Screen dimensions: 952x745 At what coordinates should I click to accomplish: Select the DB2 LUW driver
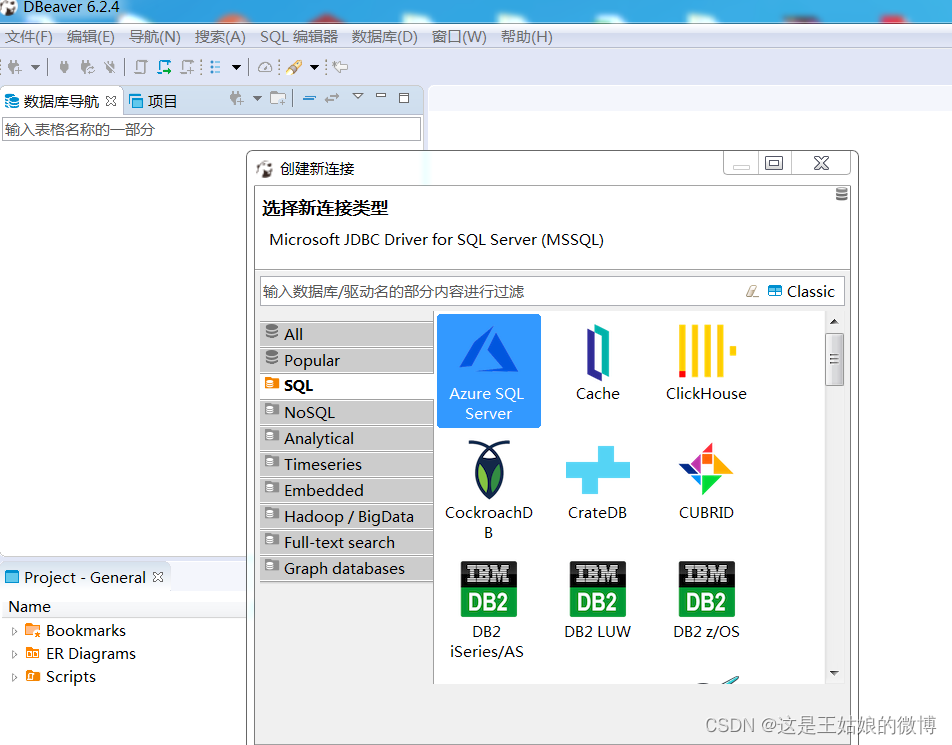tap(597, 601)
